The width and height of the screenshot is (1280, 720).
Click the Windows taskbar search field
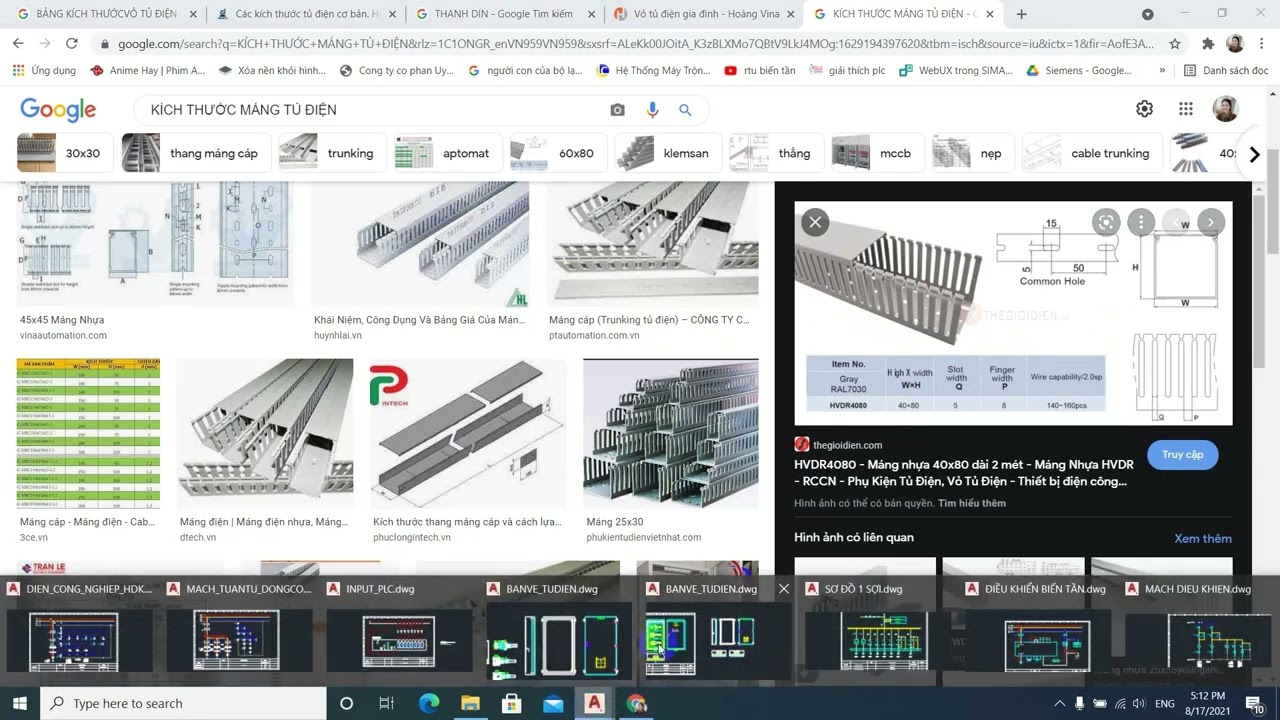click(184, 703)
